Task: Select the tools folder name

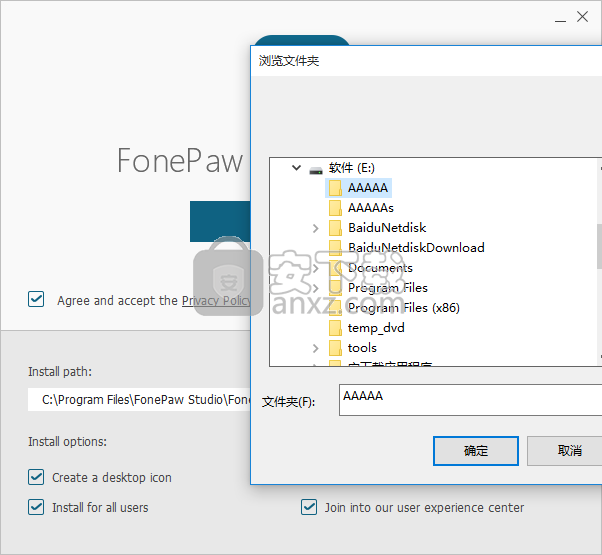Action: pos(362,348)
